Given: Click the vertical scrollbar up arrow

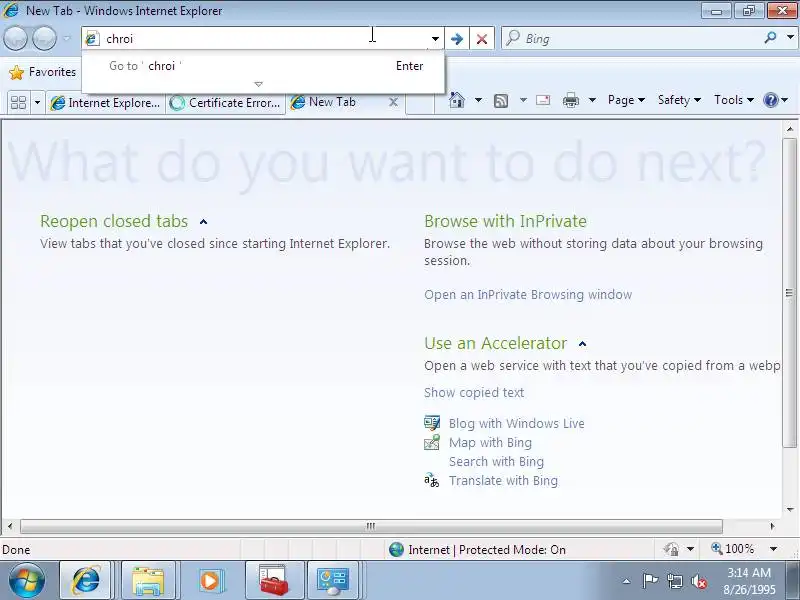Looking at the screenshot, I should 790,129.
